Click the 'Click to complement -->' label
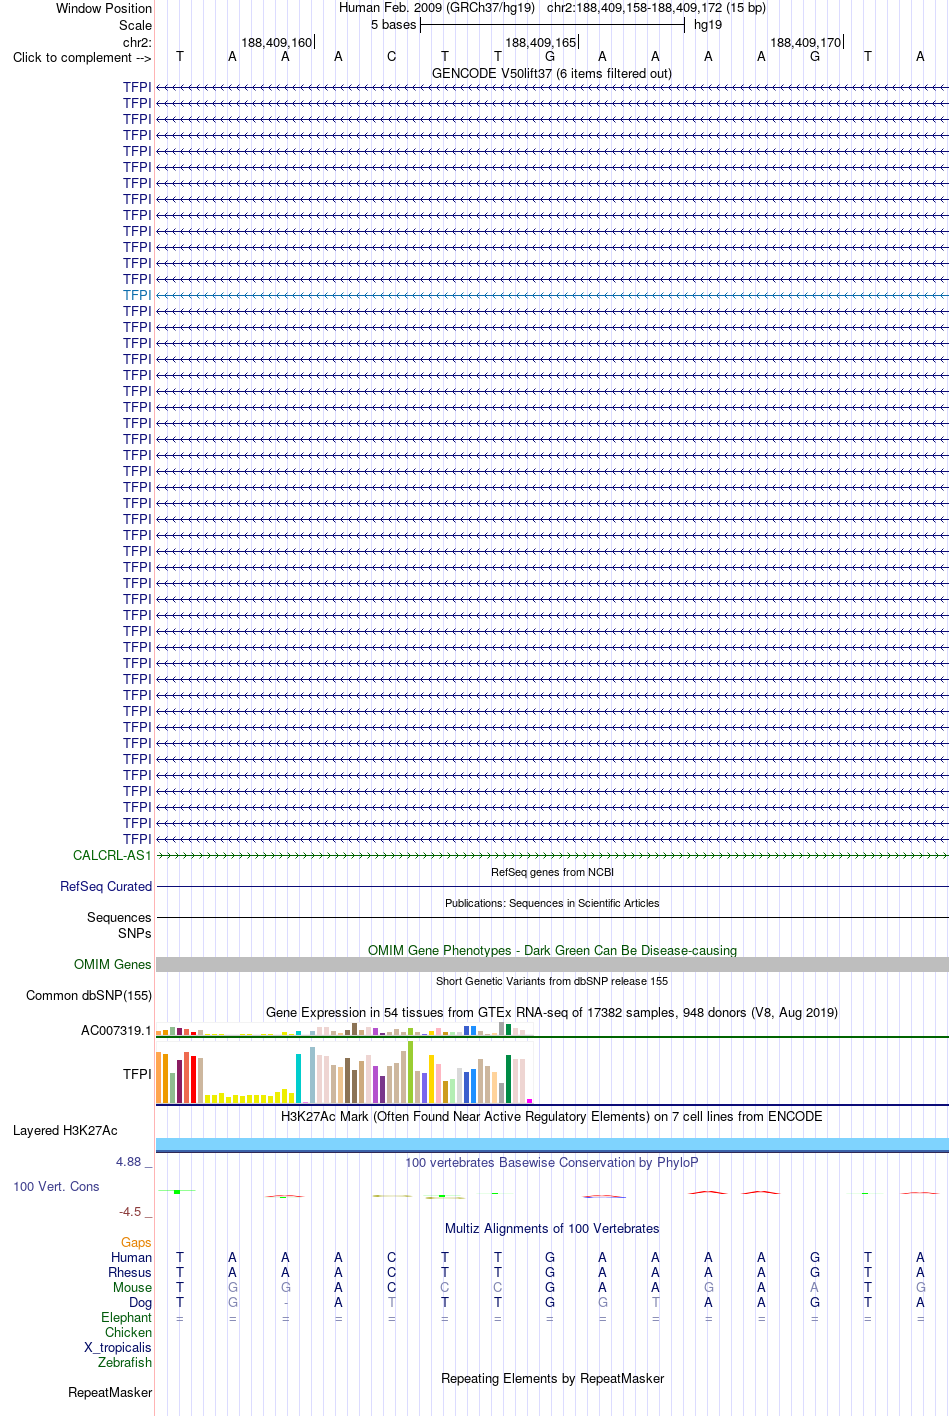 coord(82,57)
